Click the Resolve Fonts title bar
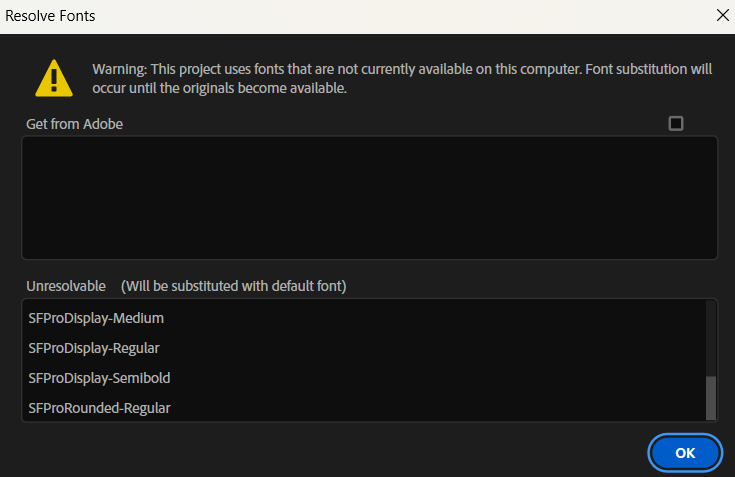 tap(300, 16)
